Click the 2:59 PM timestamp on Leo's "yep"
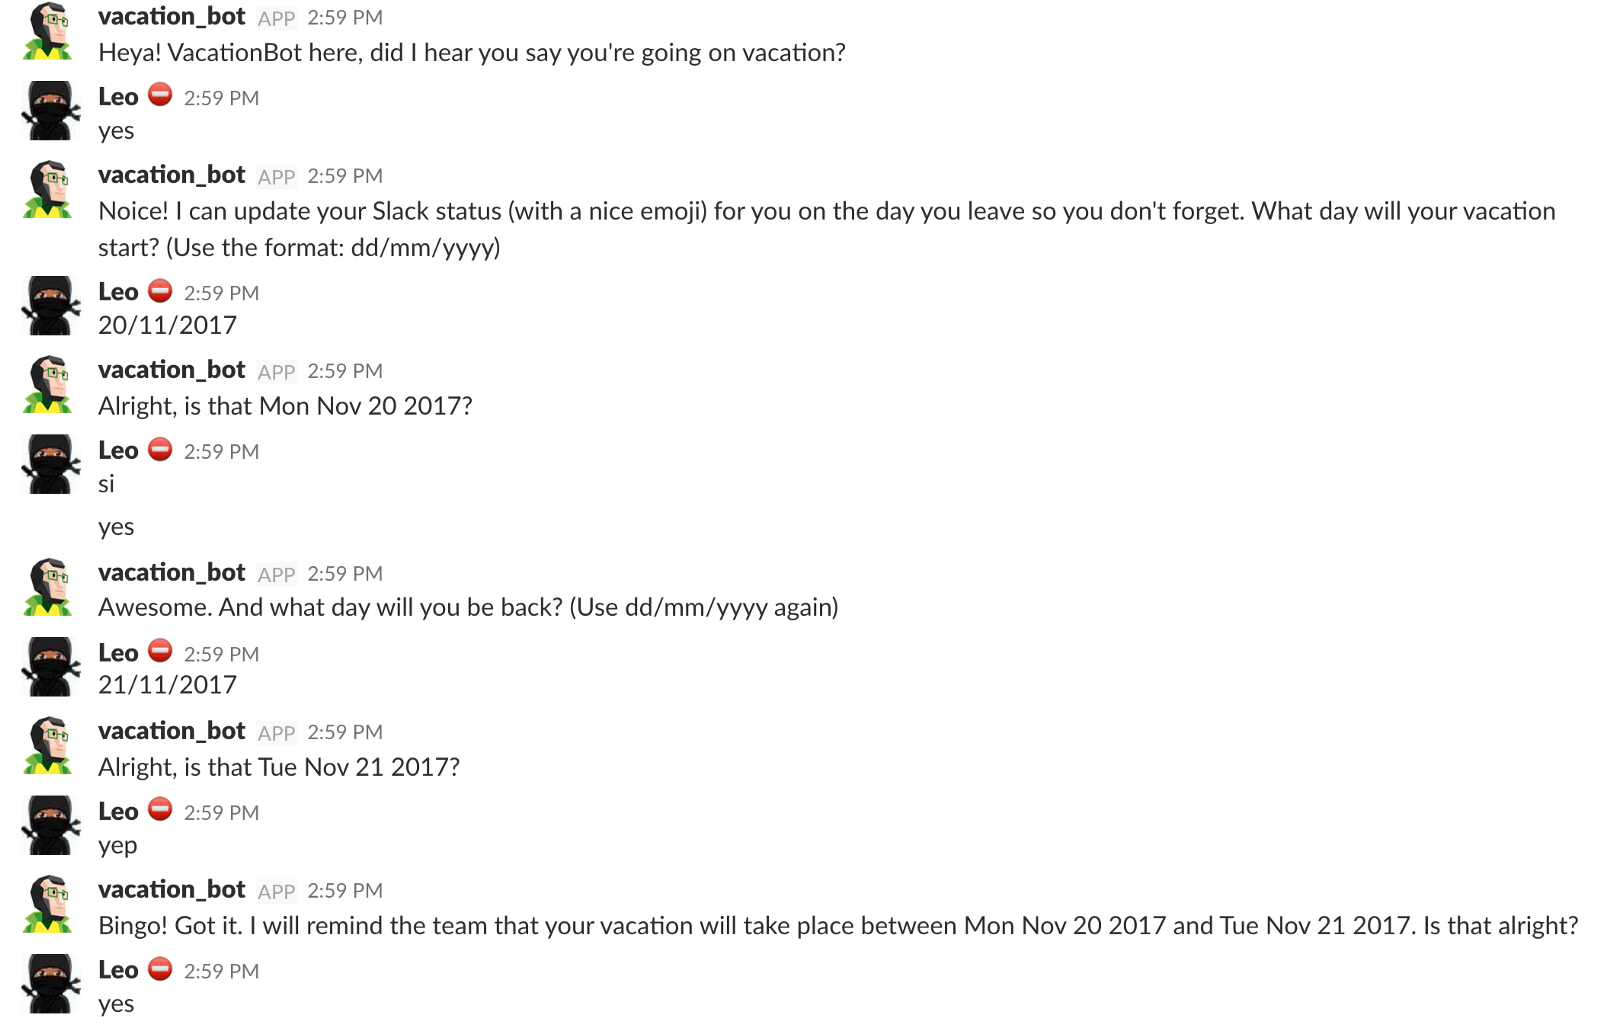This screenshot has height=1024, width=1600. pyautogui.click(x=221, y=813)
